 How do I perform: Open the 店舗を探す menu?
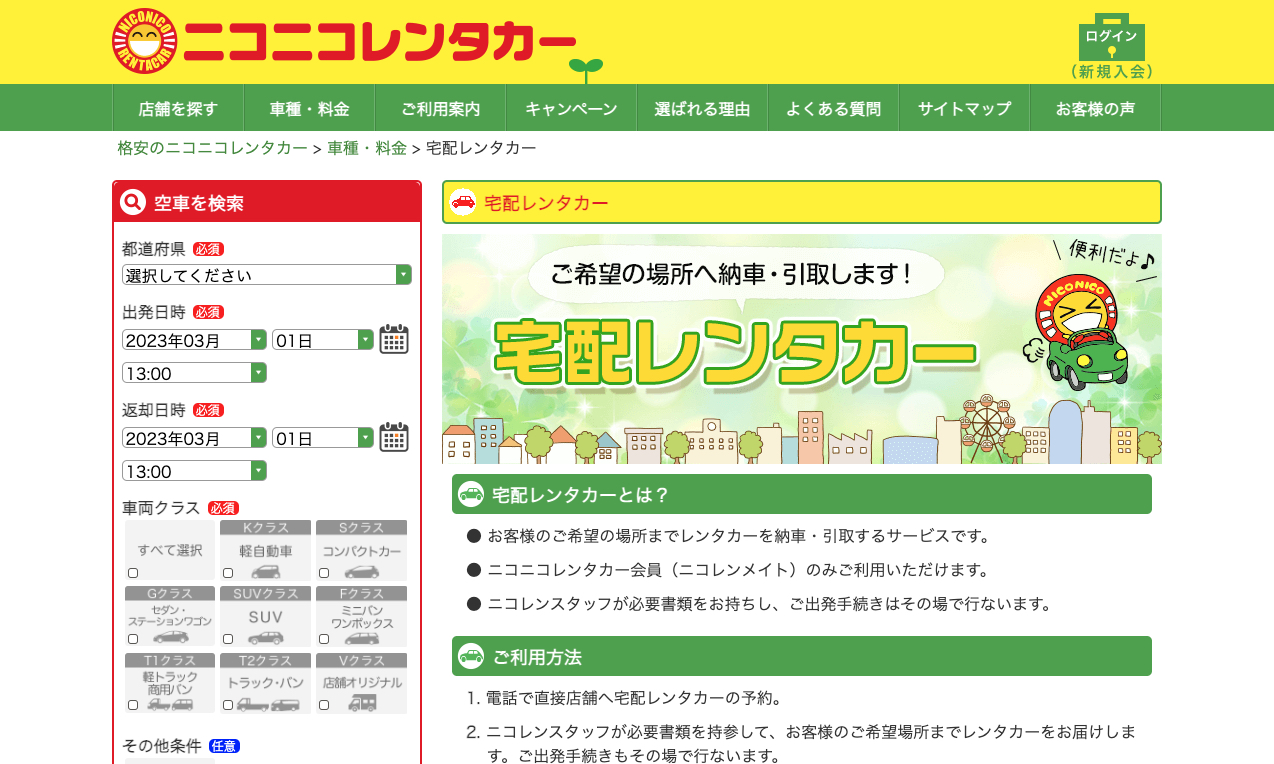click(178, 108)
